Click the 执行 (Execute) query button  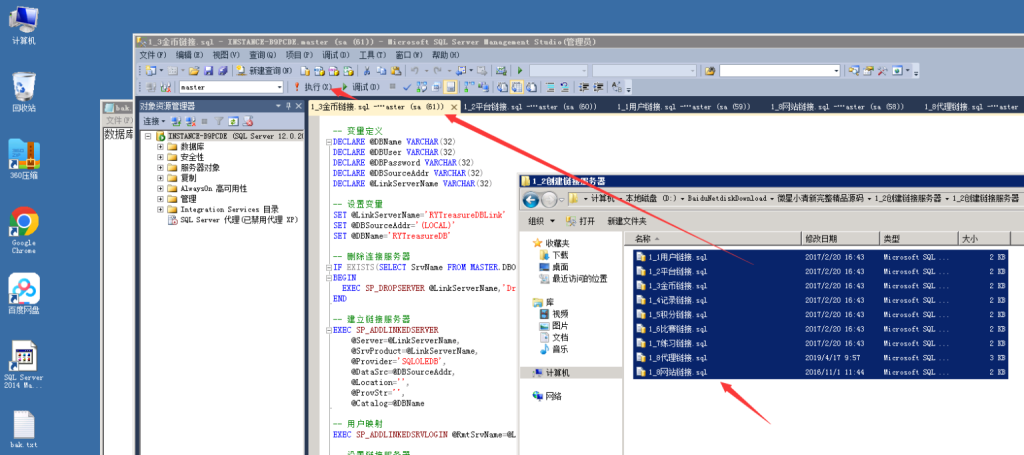pyautogui.click(x=311, y=88)
